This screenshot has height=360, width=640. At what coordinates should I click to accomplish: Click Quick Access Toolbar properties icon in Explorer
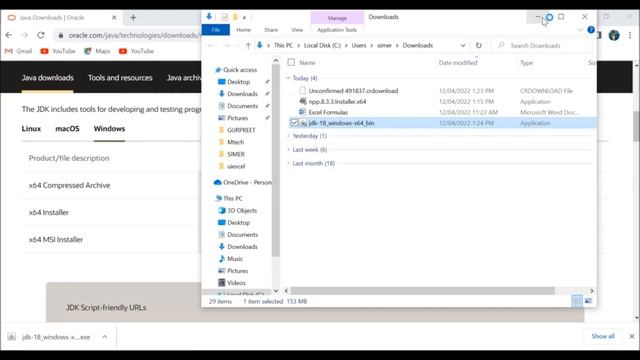pos(224,17)
